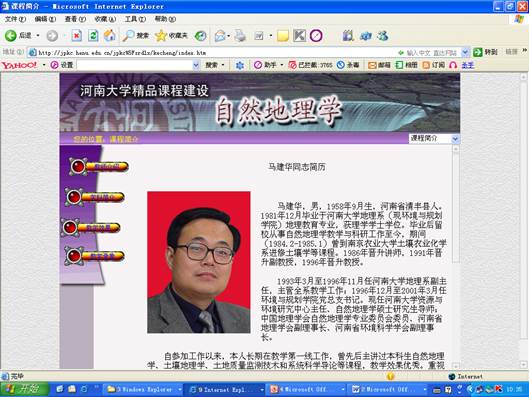Refresh the page with green arrows icon

click(93, 35)
